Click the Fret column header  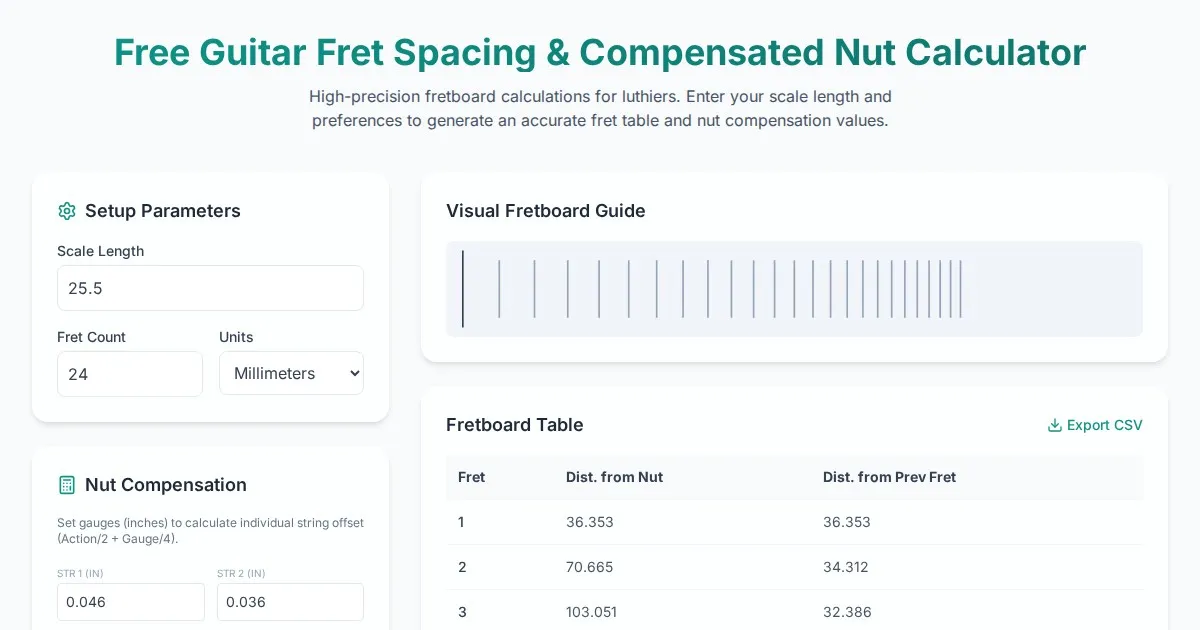[x=472, y=477]
